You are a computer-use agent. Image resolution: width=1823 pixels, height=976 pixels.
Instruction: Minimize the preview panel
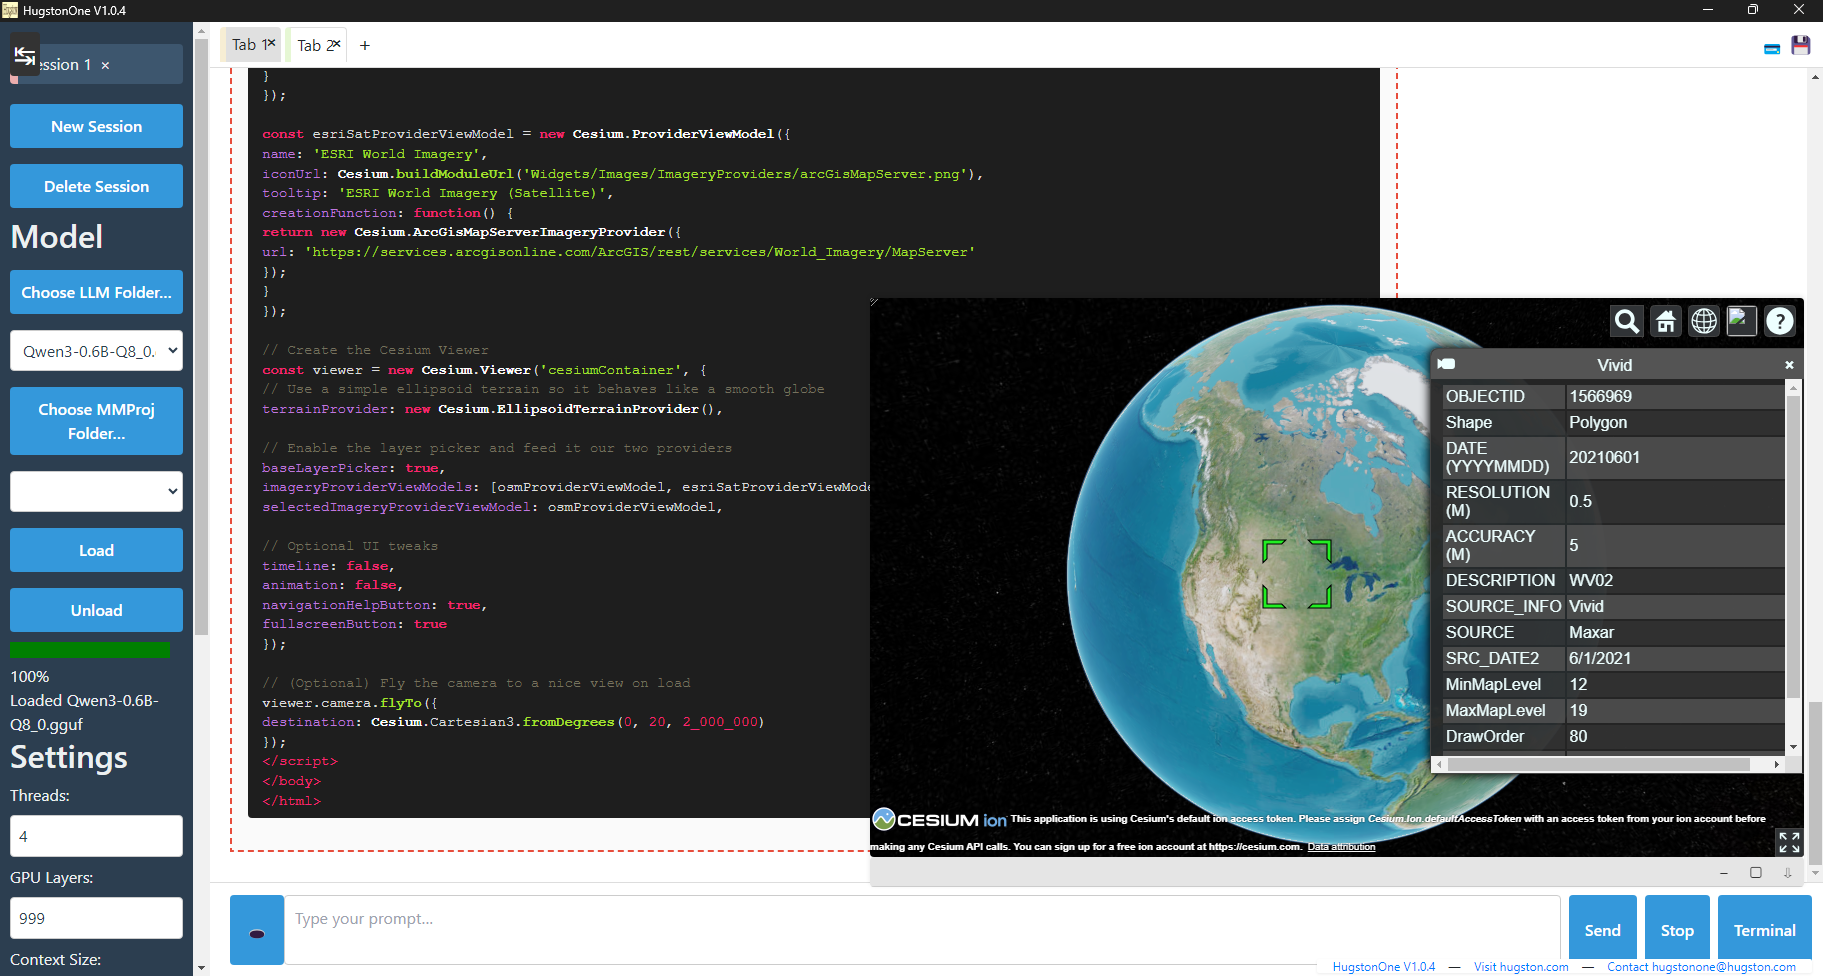[1724, 873]
